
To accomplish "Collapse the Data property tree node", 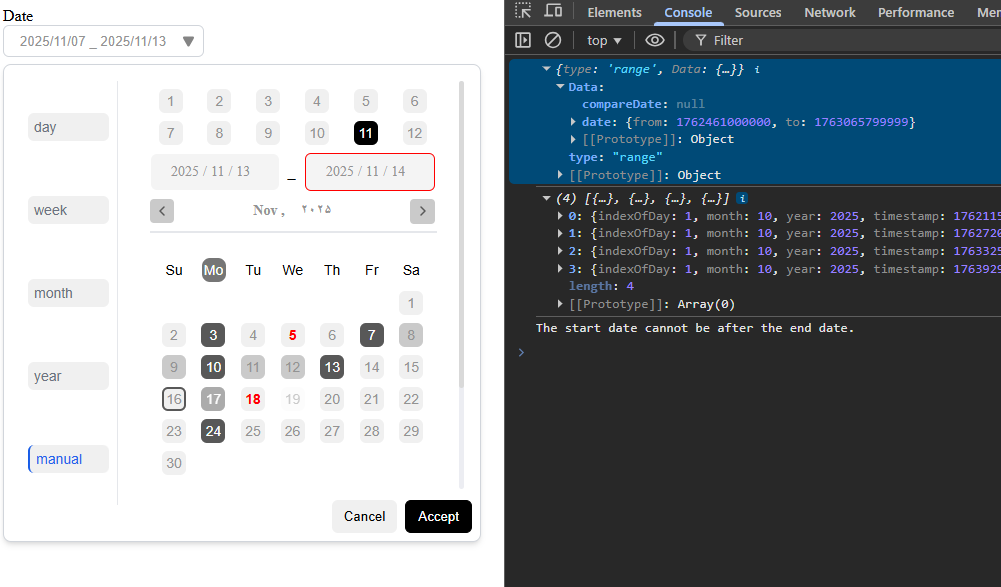I will tap(560, 86).
